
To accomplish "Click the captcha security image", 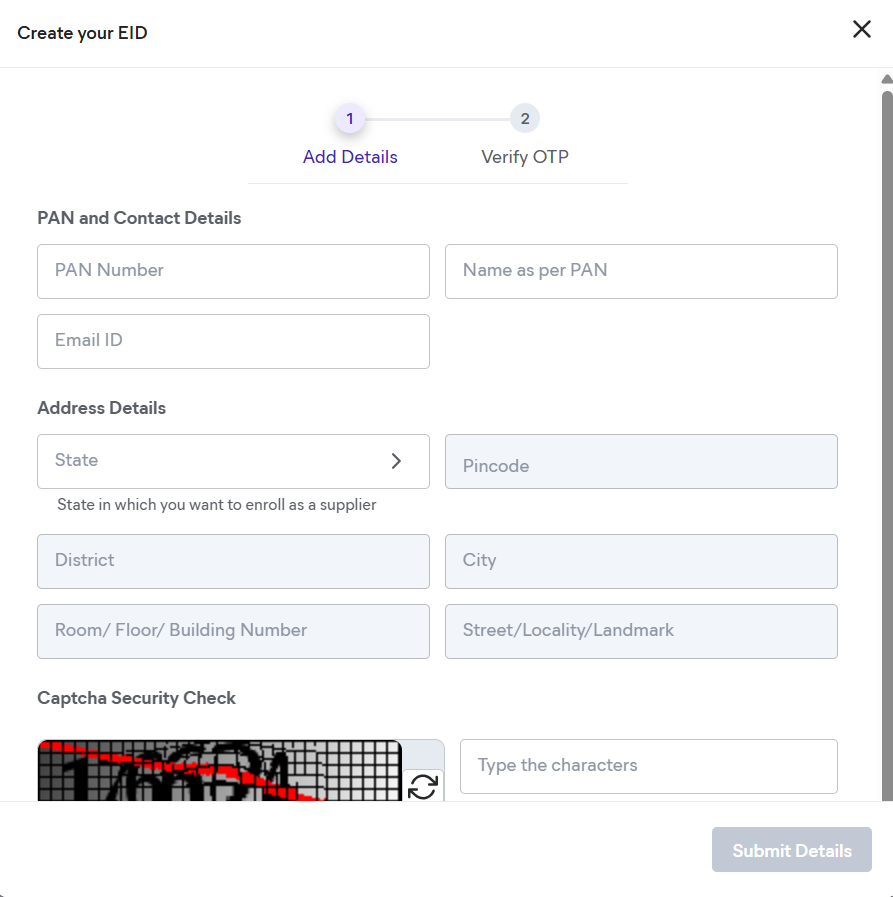I will click(219, 771).
